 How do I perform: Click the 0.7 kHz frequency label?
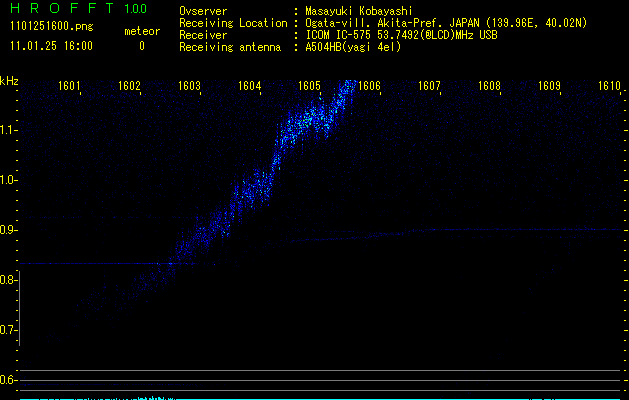[x=9, y=330]
